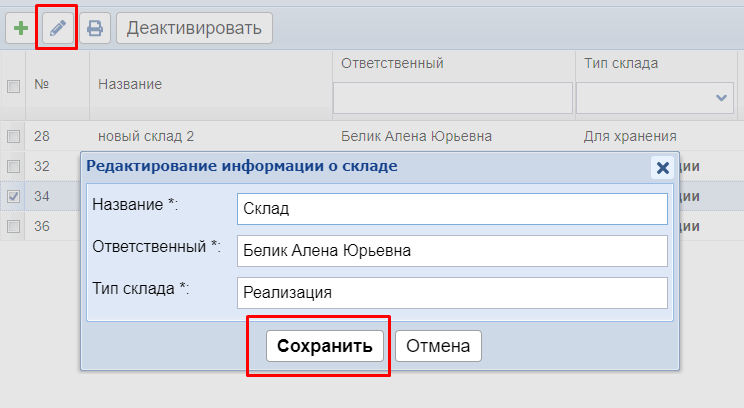Sort by the № column header

(42, 85)
